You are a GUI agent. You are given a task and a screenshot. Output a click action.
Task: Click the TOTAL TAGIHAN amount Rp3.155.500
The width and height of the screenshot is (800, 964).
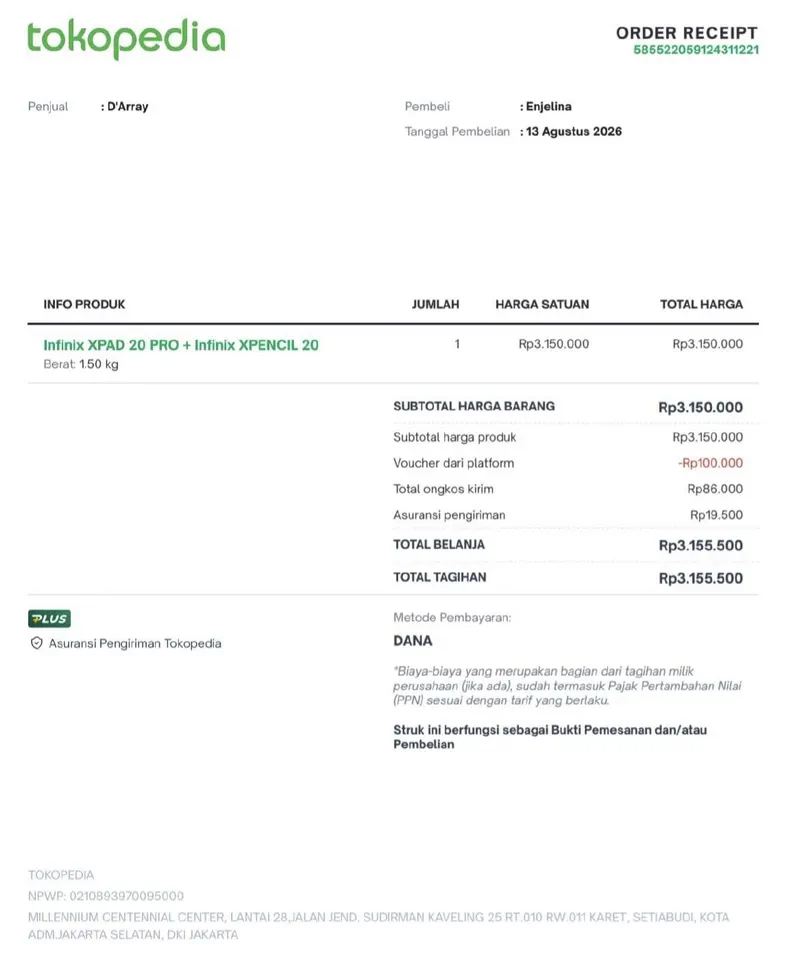pyautogui.click(x=700, y=578)
